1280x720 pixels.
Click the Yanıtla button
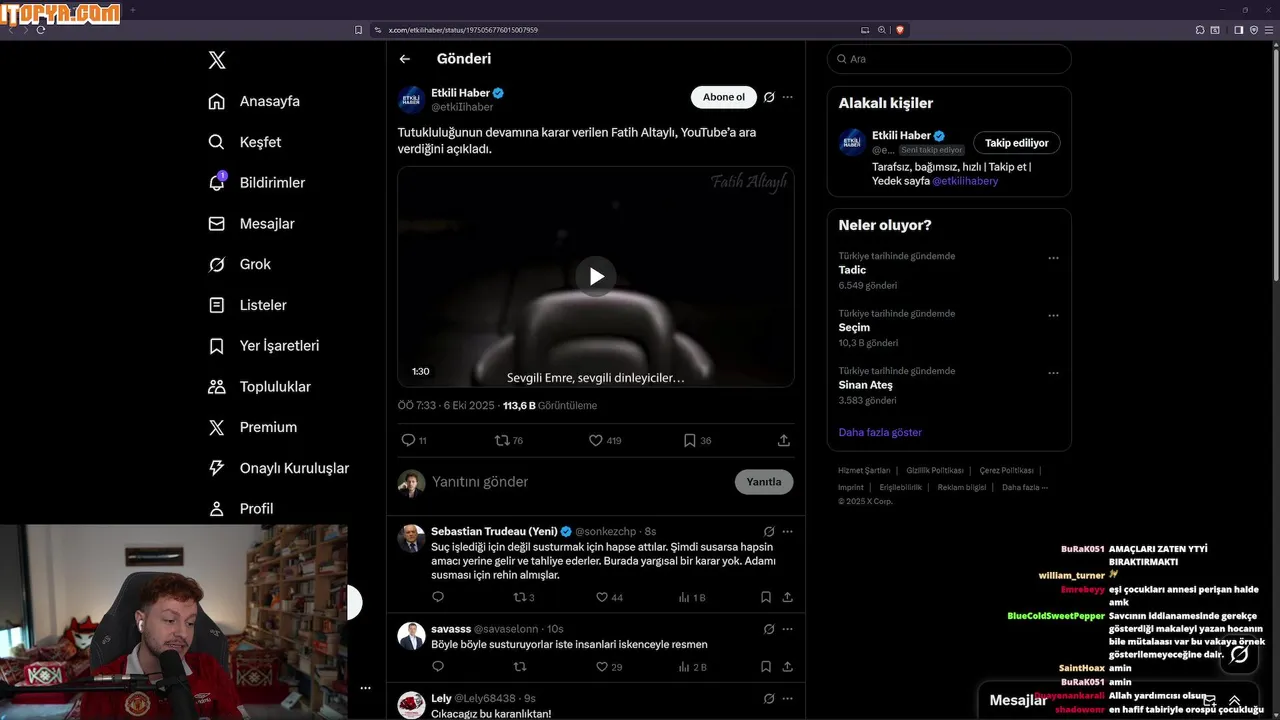764,482
